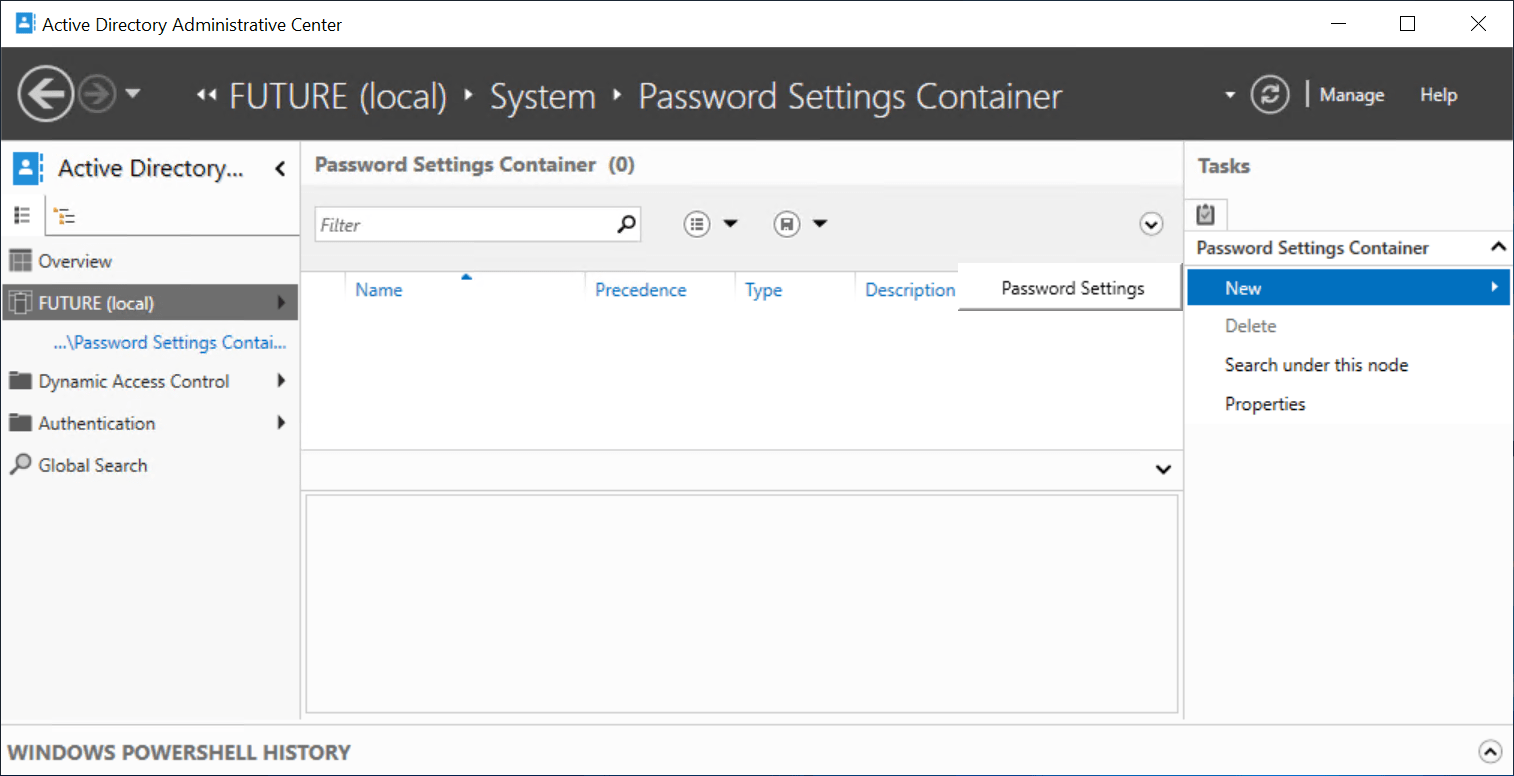The width and height of the screenshot is (1514, 776).
Task: Expand the Dynamic Access Control node
Action: 281,381
